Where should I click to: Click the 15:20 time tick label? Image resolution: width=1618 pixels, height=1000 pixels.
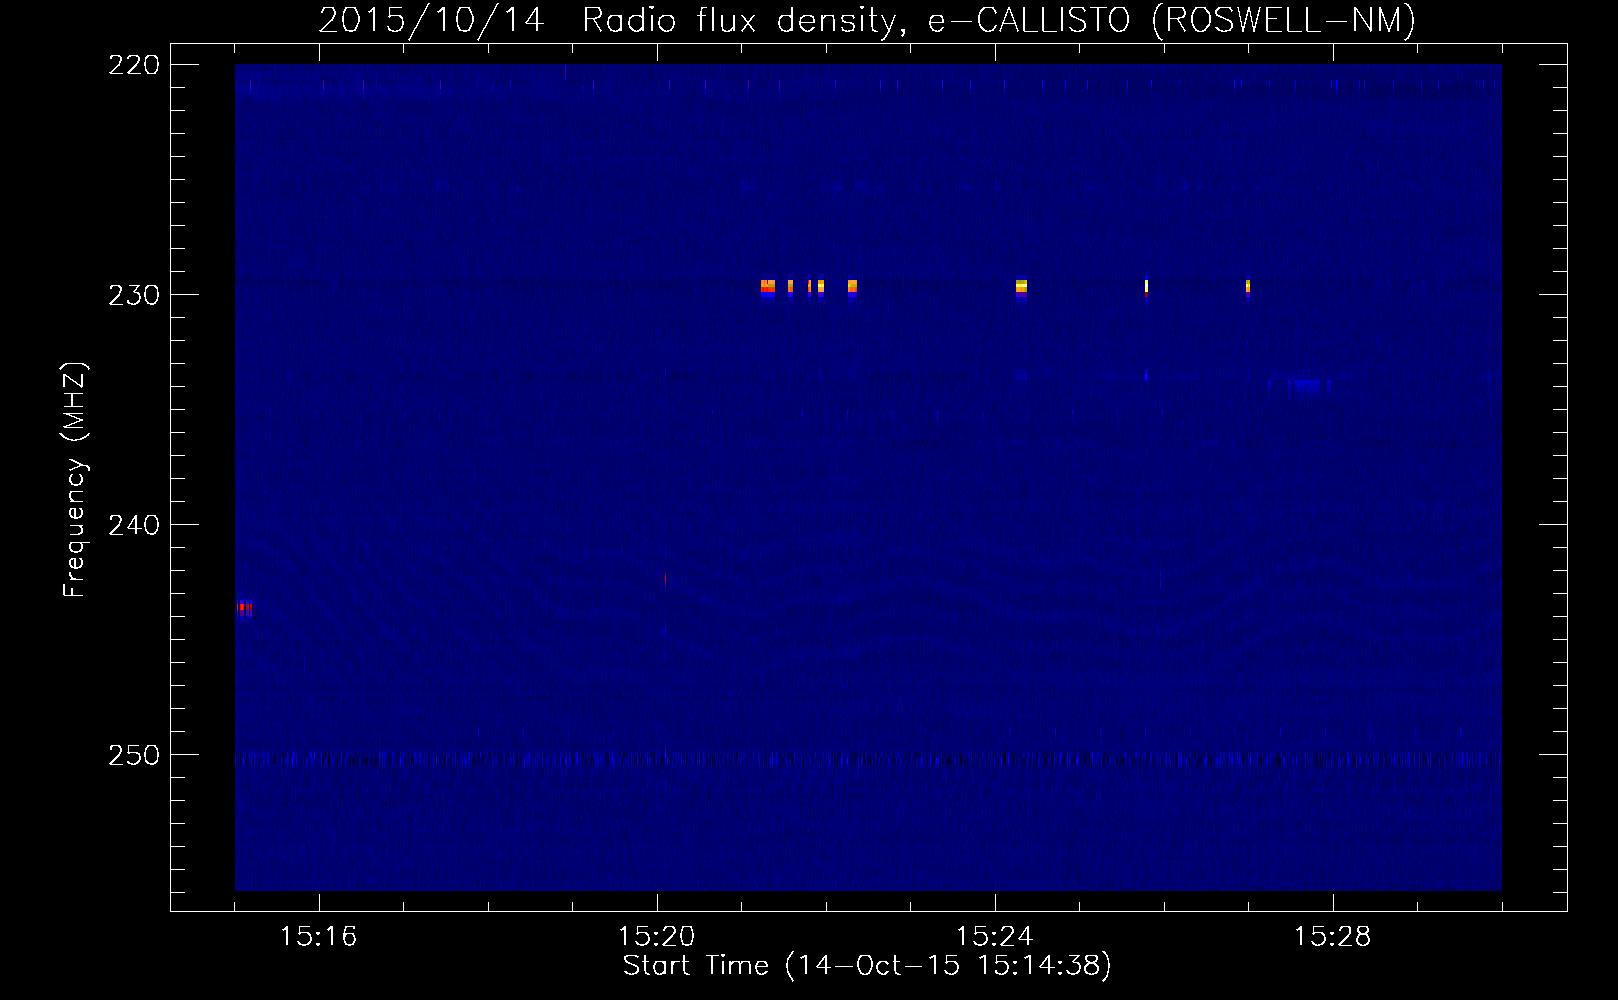(656, 936)
